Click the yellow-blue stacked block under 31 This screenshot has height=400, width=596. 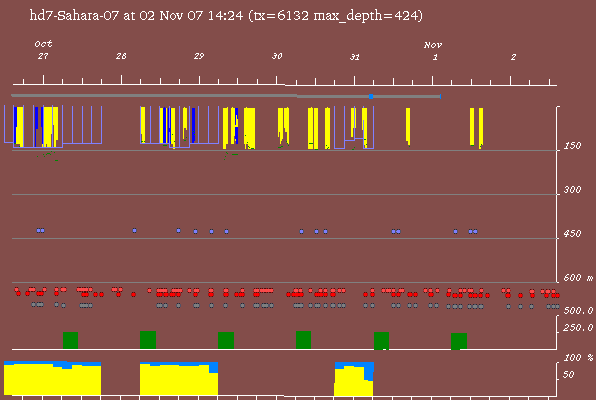pyautogui.click(x=354, y=379)
